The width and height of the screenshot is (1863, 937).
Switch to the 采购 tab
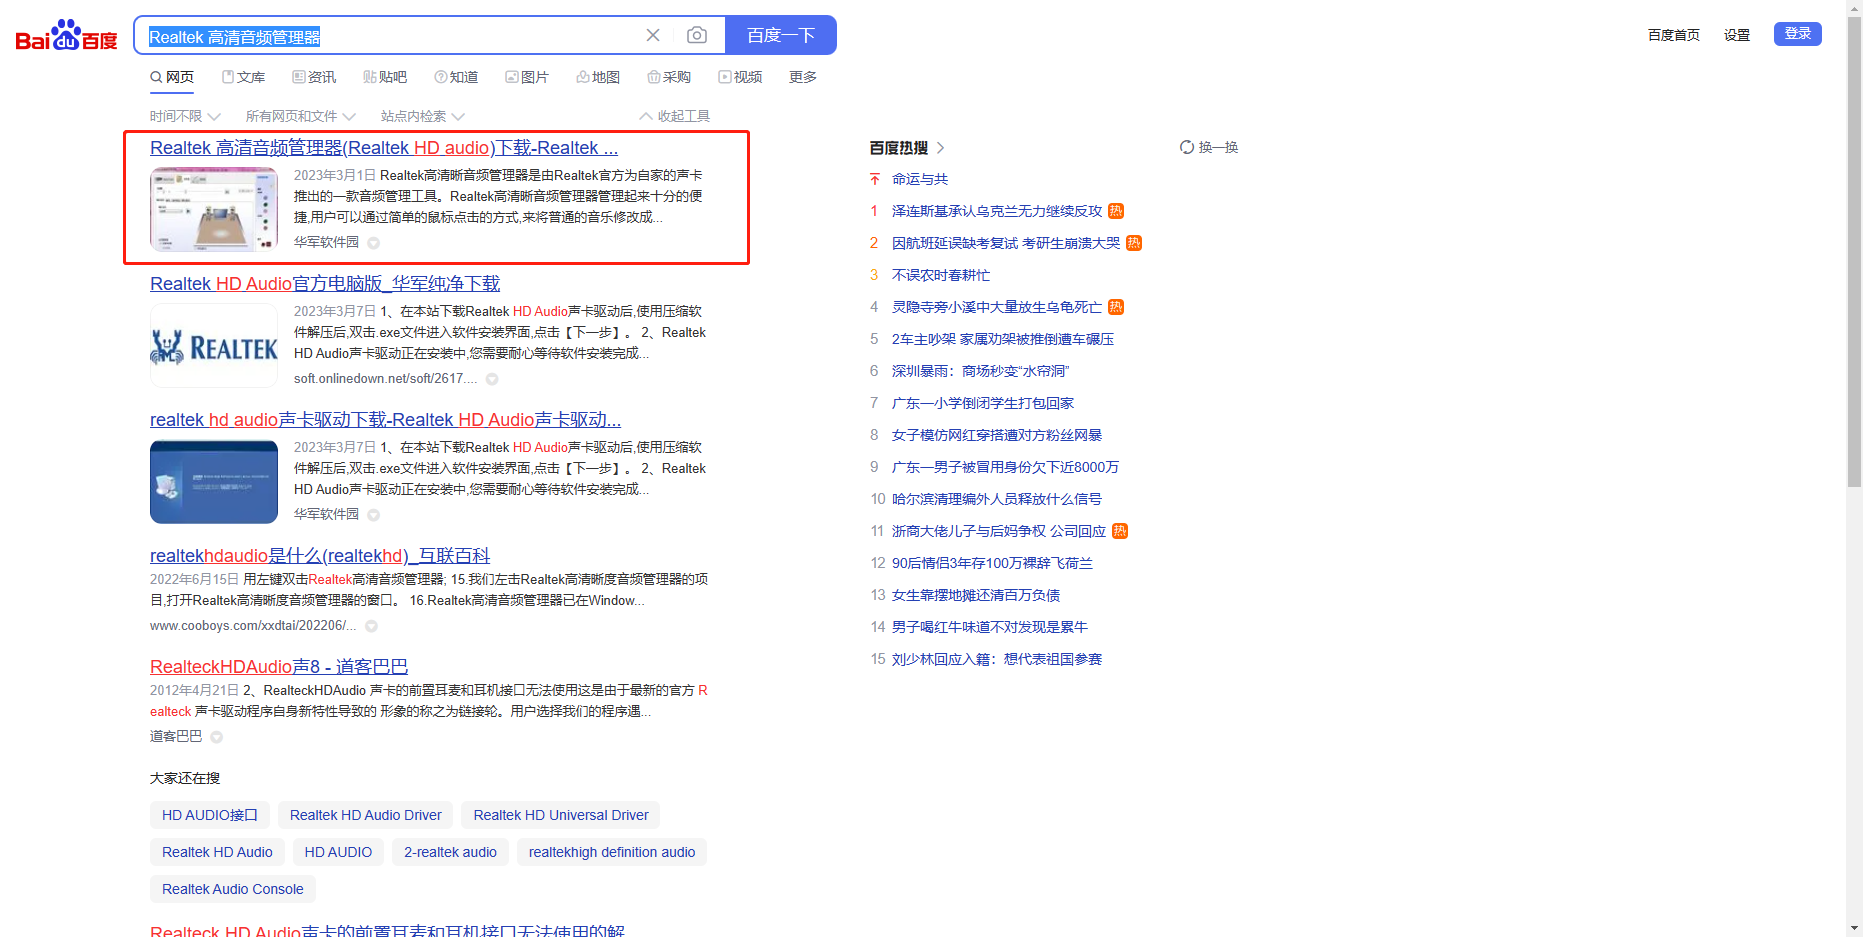[x=669, y=77]
